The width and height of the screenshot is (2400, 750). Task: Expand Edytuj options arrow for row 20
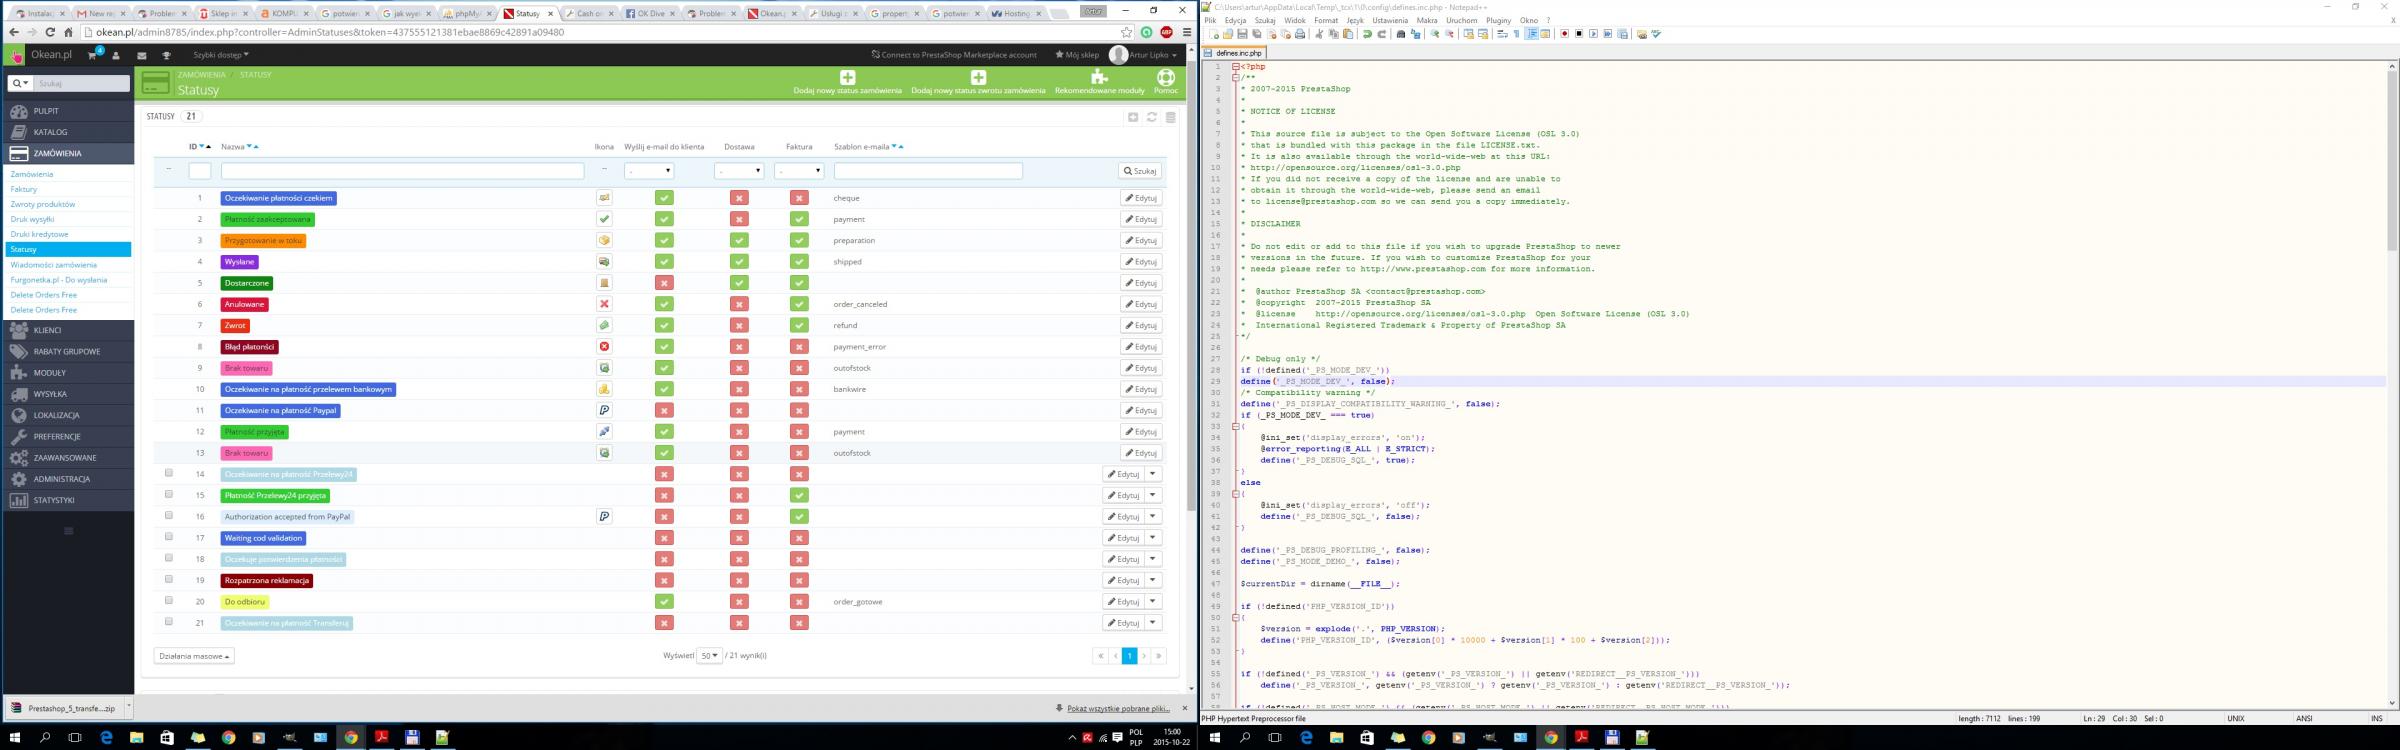[1153, 602]
